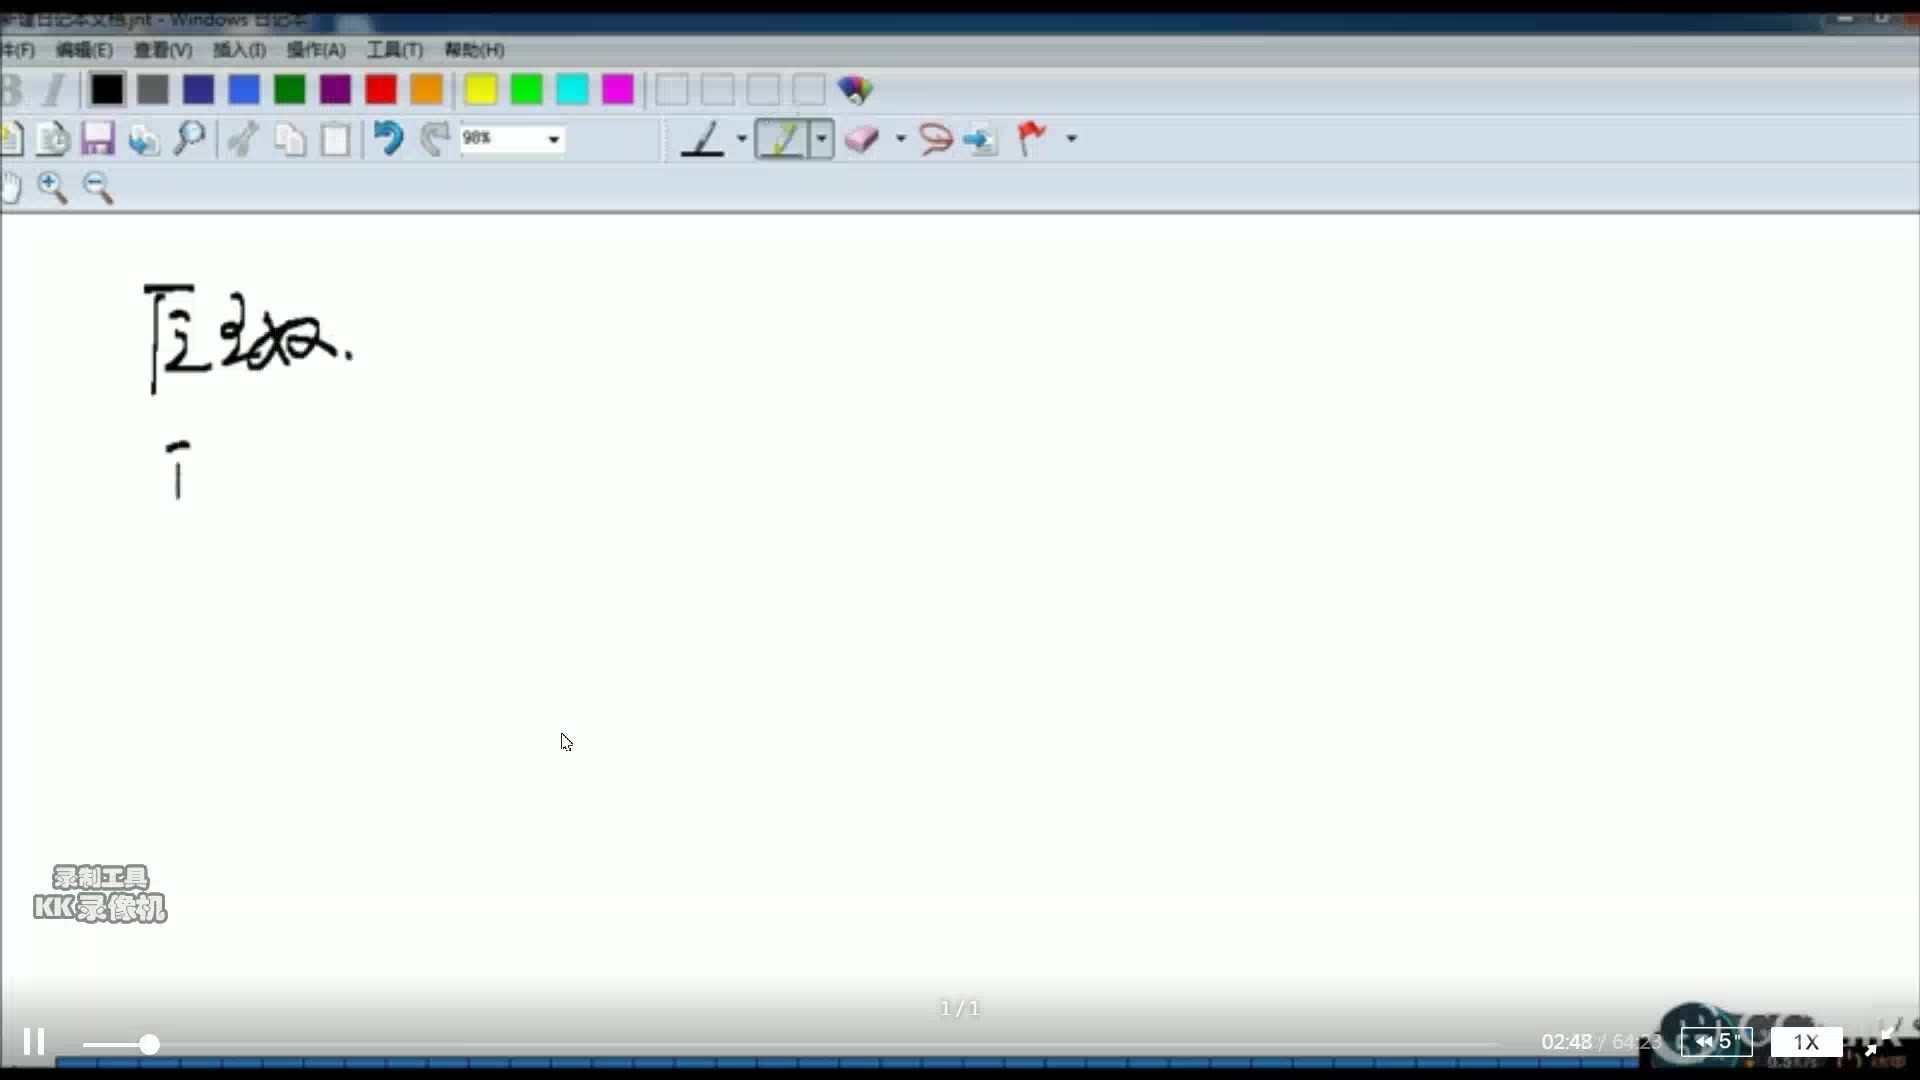Open the 查看(V) menu
This screenshot has height=1080, width=1920.
[x=157, y=49]
